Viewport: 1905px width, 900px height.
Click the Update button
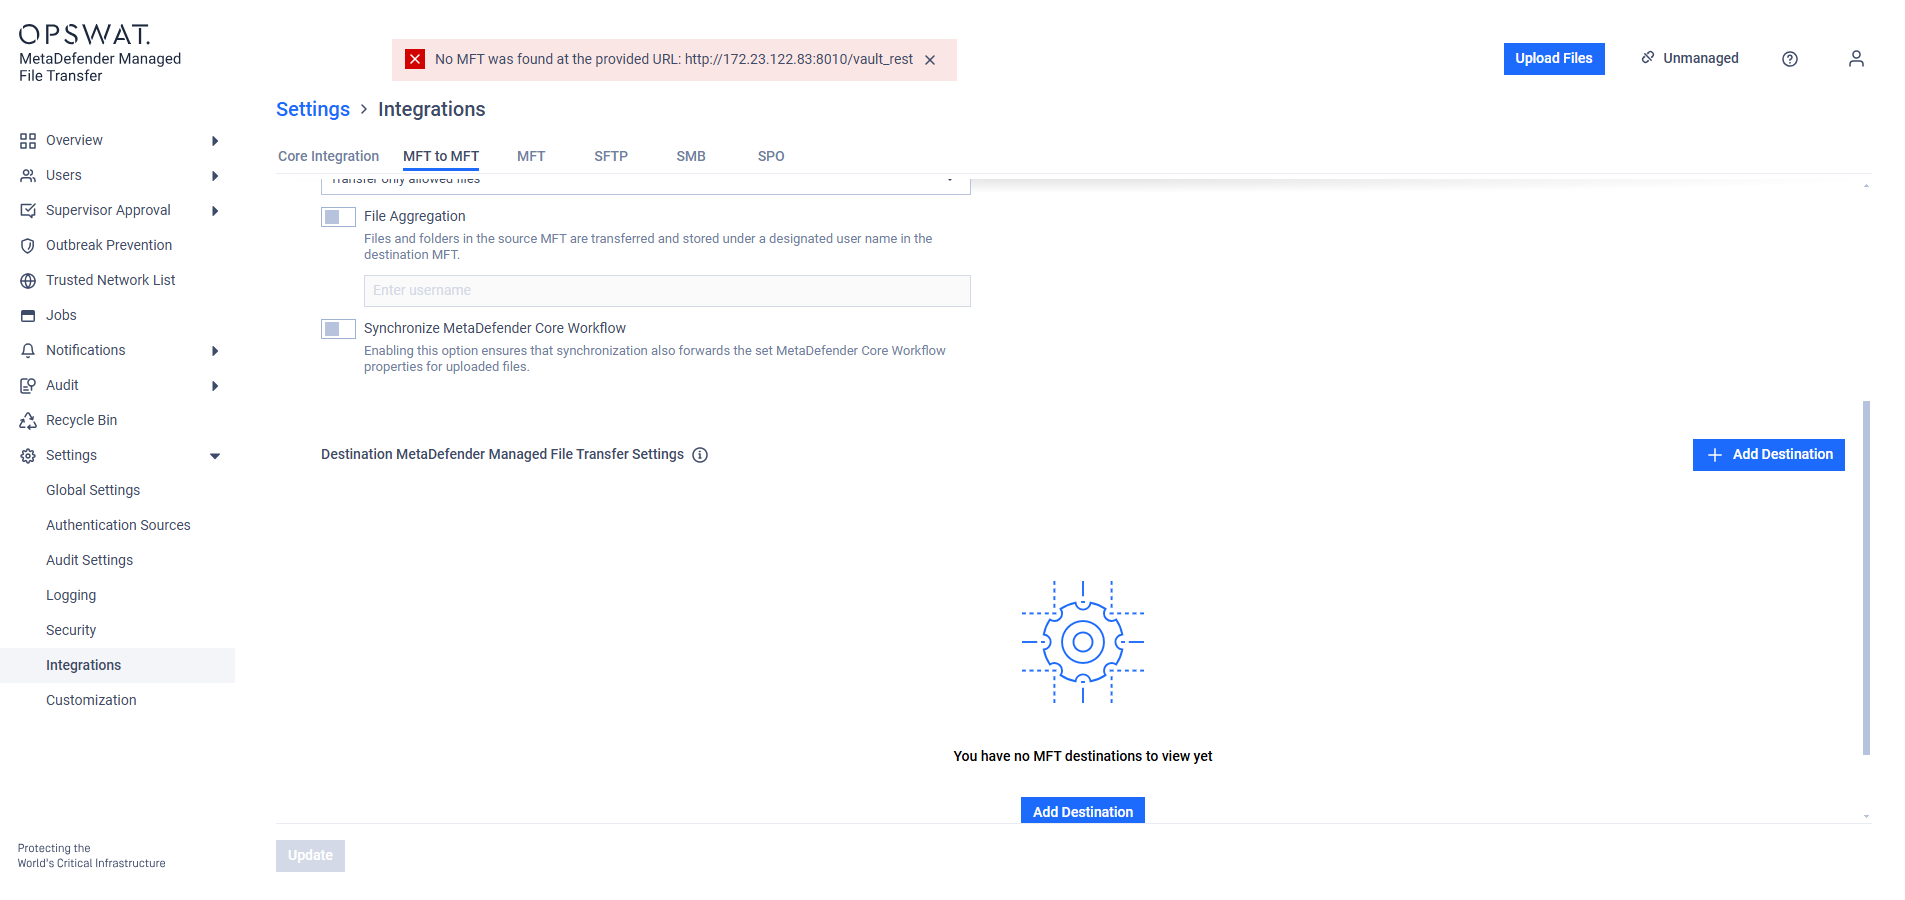(310, 856)
